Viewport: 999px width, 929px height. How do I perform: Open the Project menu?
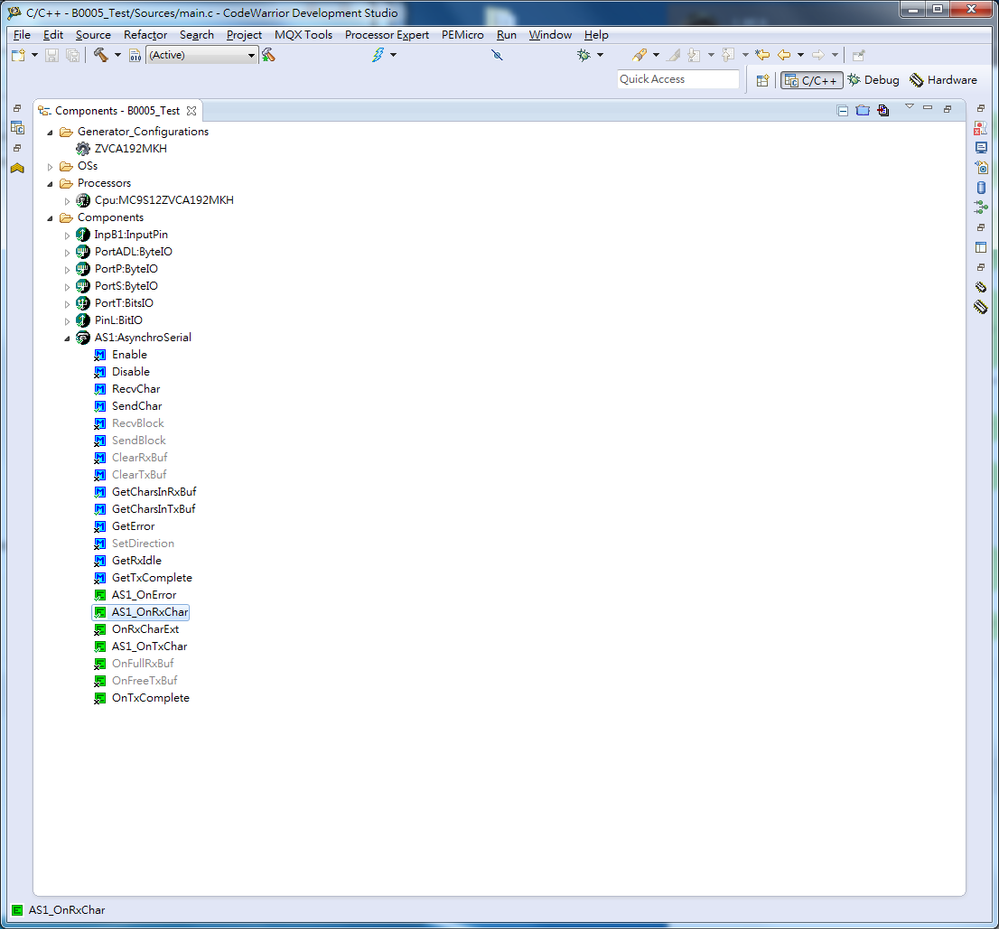click(x=244, y=35)
